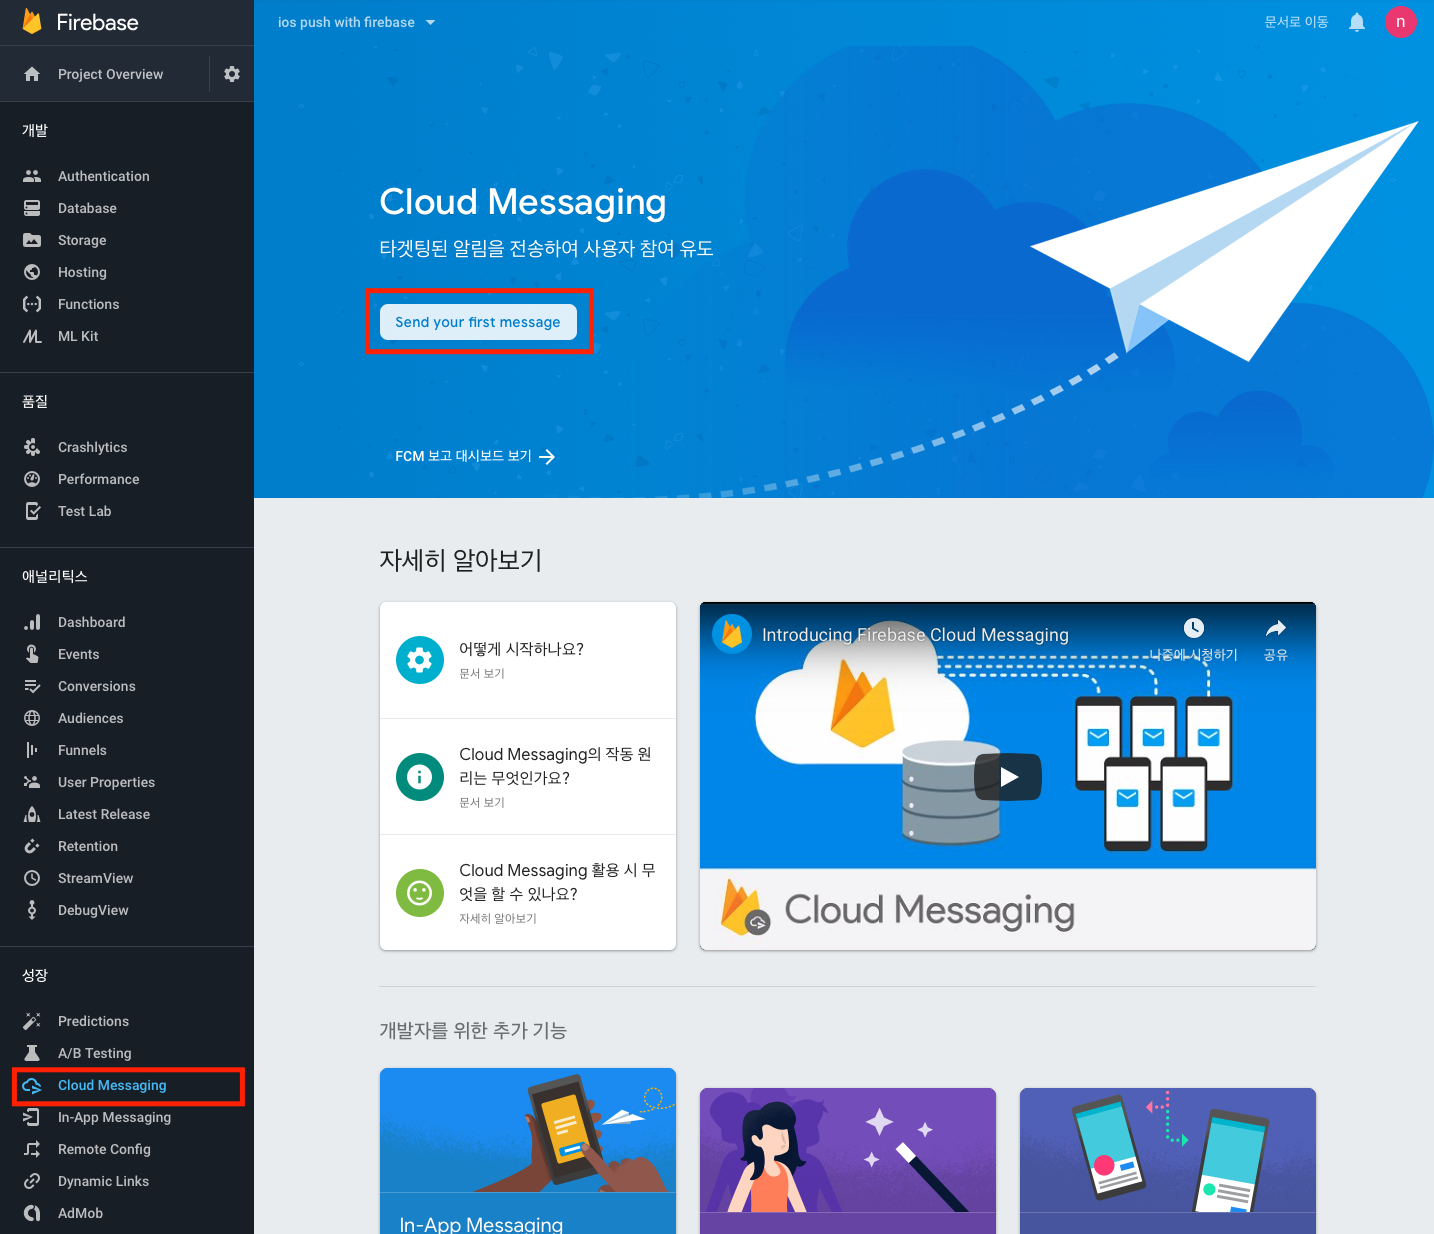Viewport: 1434px width, 1234px height.
Task: Click the User Properties icon
Action: 32,782
